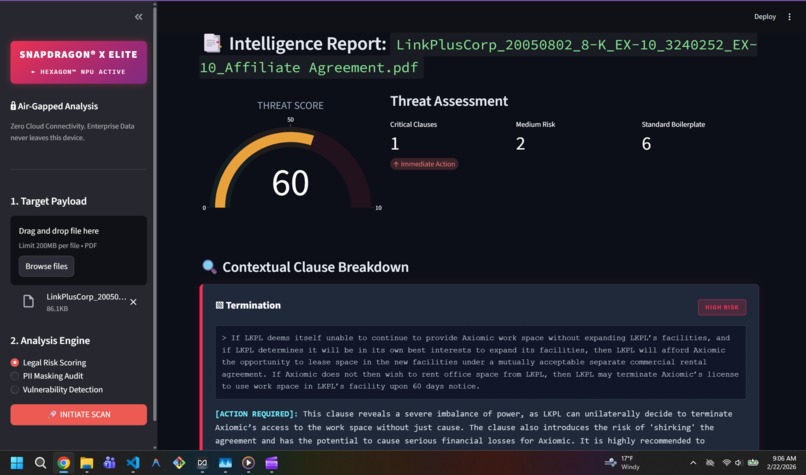Click the Threat Assessment heading

449,101
